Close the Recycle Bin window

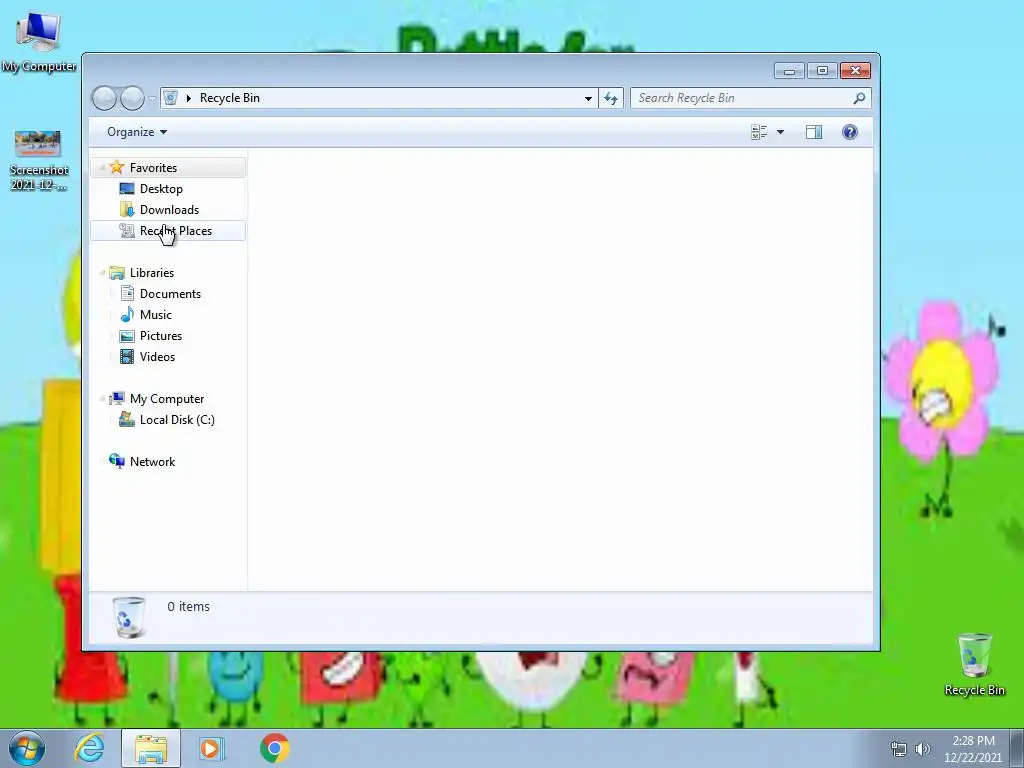(x=856, y=71)
